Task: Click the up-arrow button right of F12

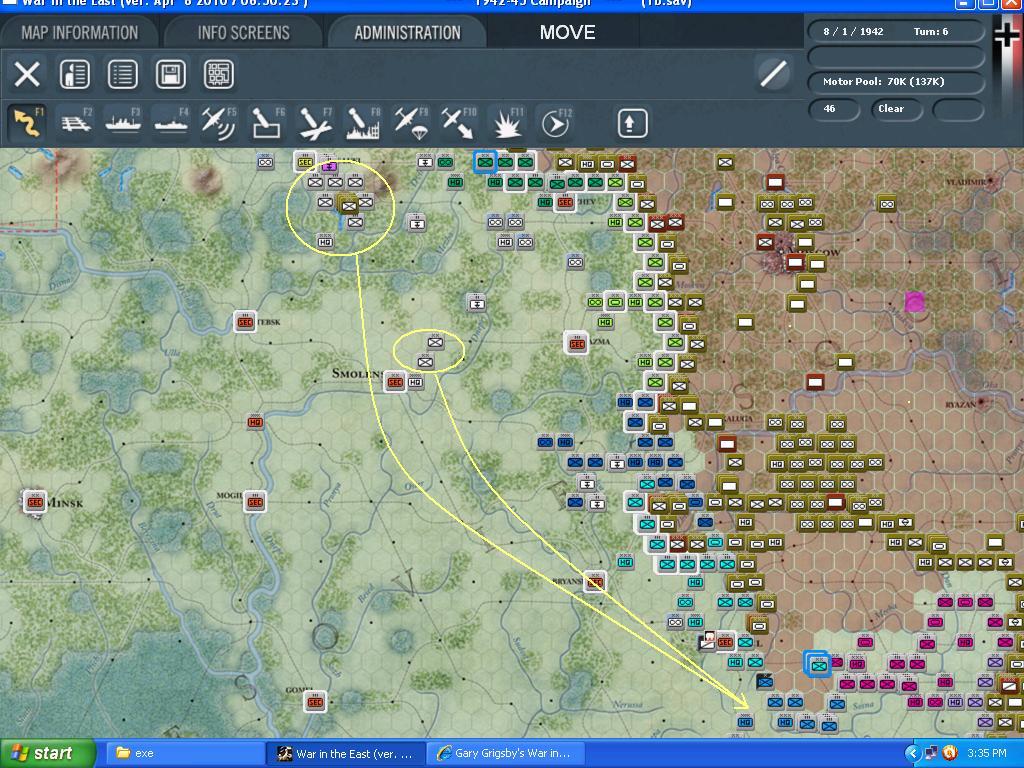Action: click(x=632, y=123)
